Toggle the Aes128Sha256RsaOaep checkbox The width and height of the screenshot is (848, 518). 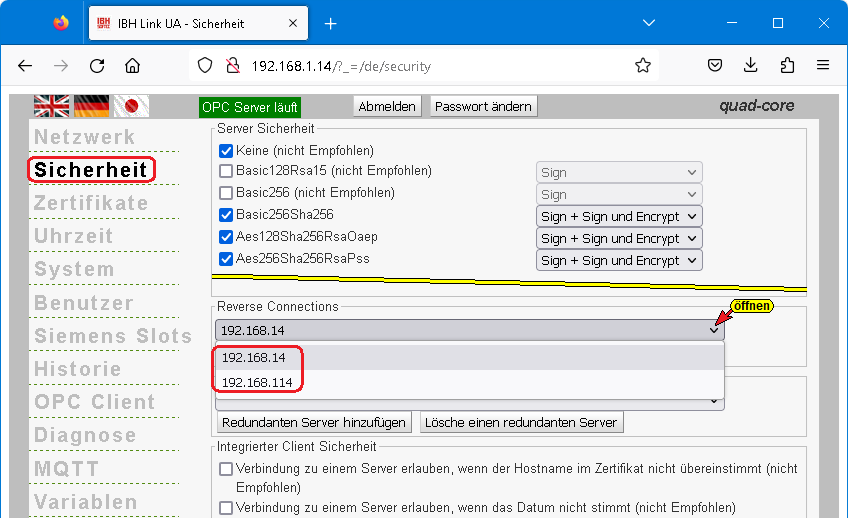pyautogui.click(x=226, y=237)
